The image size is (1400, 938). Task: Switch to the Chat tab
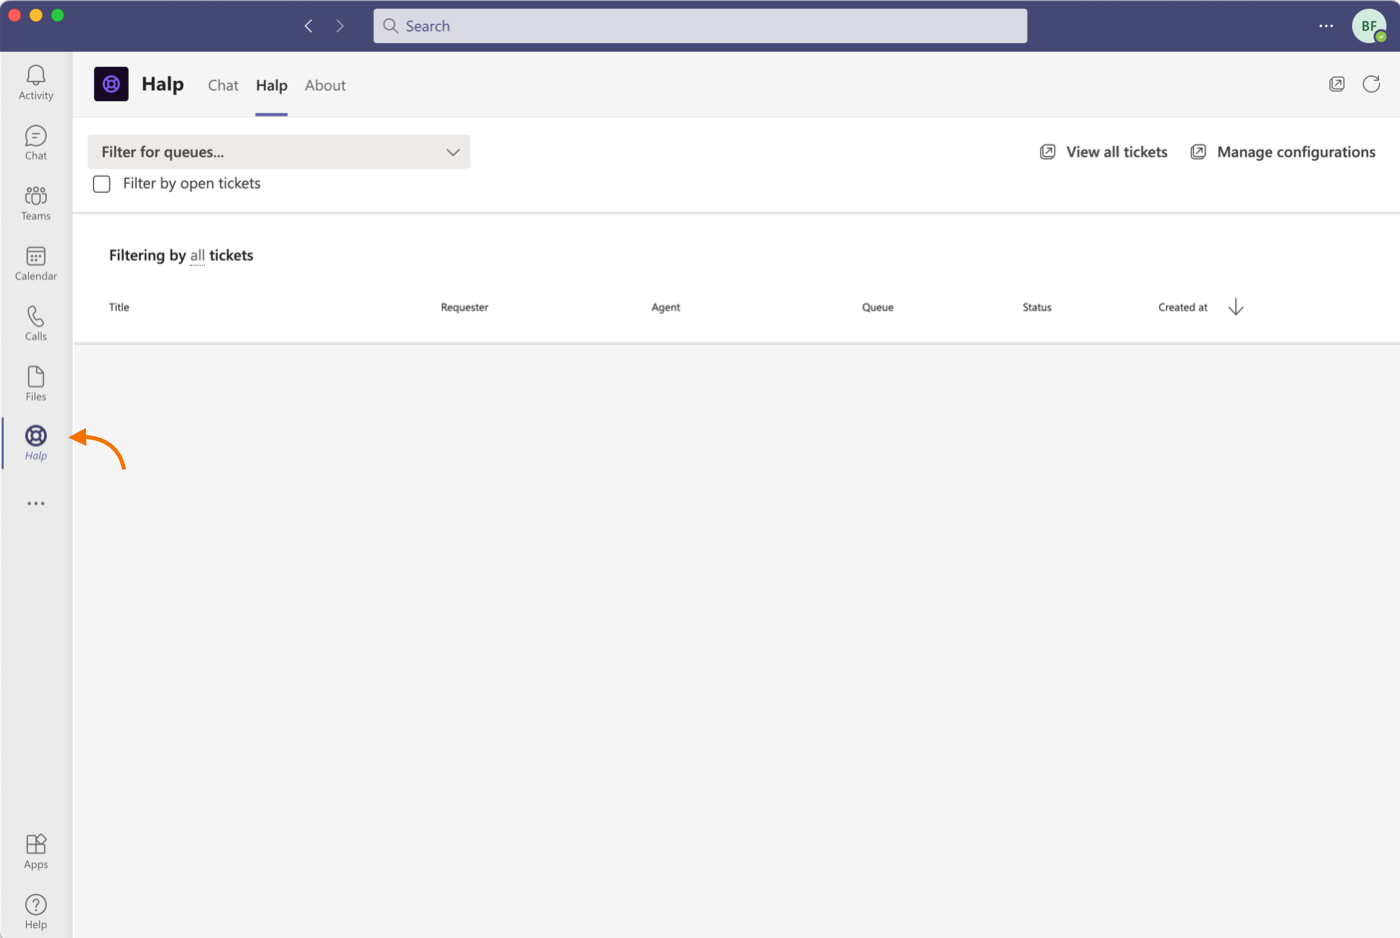tap(223, 86)
